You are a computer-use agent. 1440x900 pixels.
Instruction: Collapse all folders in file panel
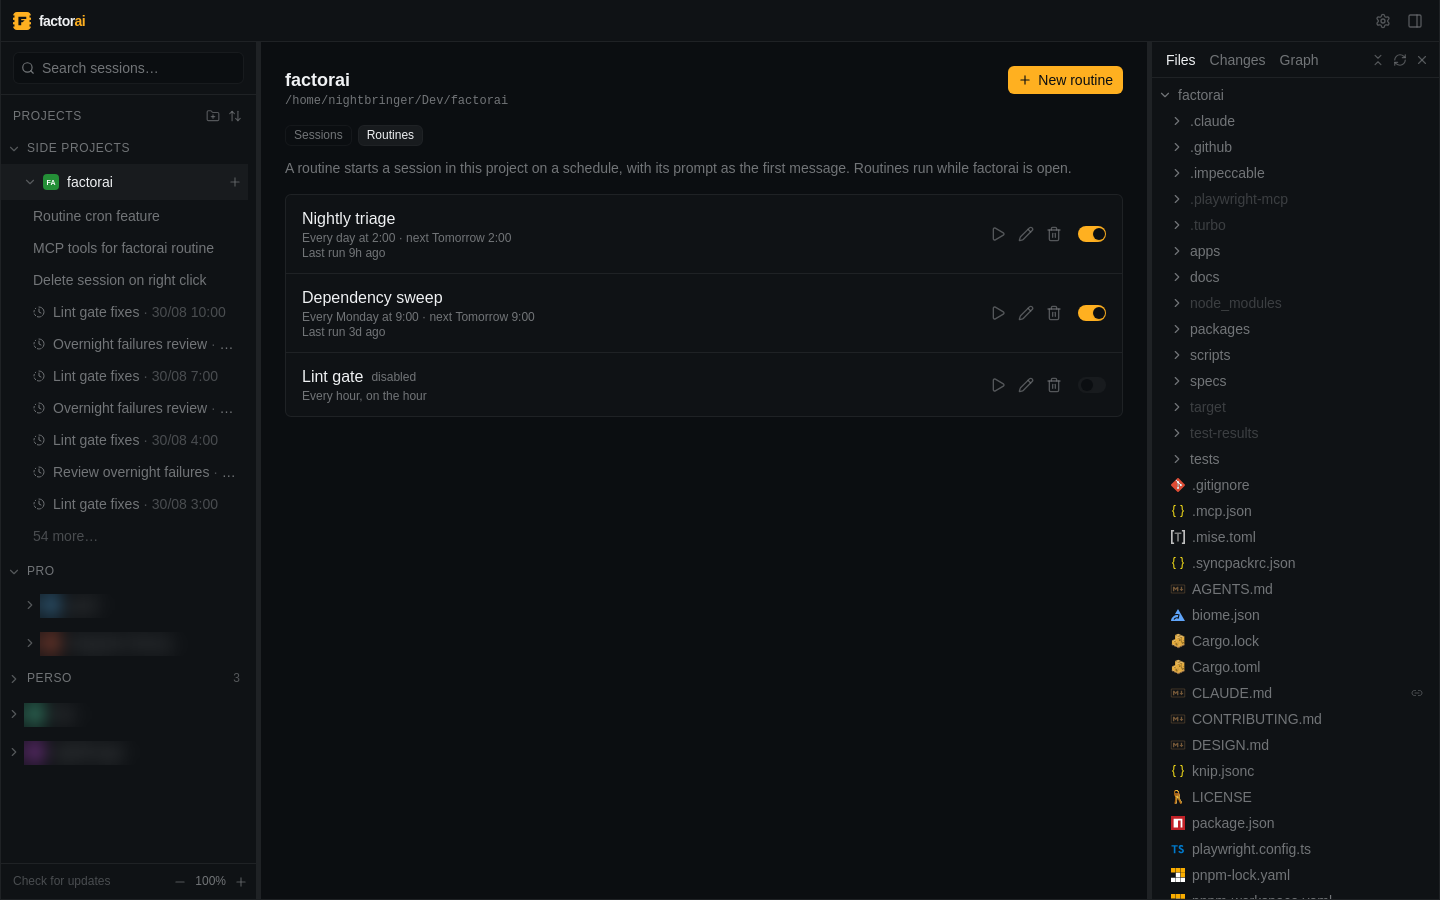[1378, 60]
